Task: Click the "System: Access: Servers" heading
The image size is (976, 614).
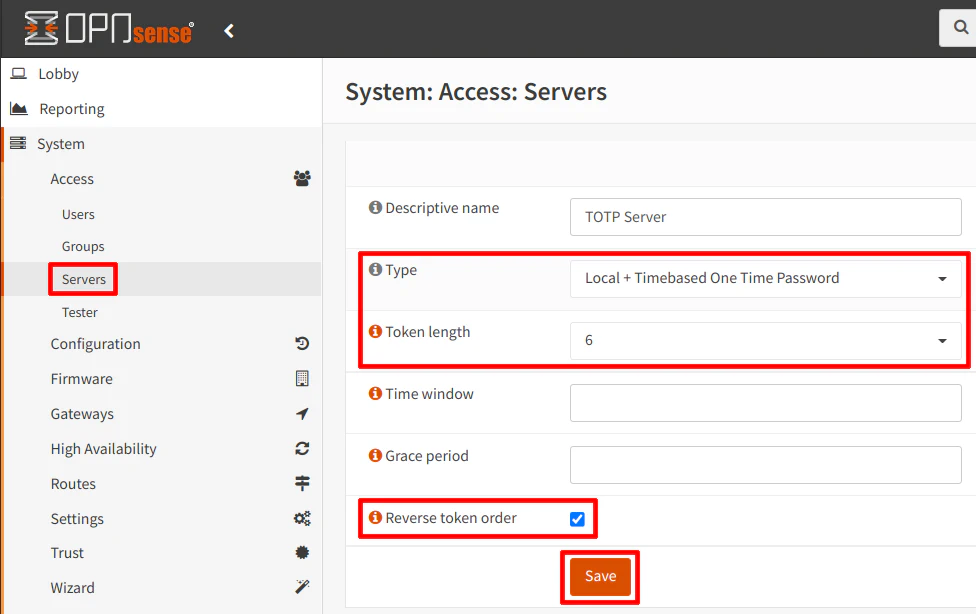Action: (x=476, y=92)
